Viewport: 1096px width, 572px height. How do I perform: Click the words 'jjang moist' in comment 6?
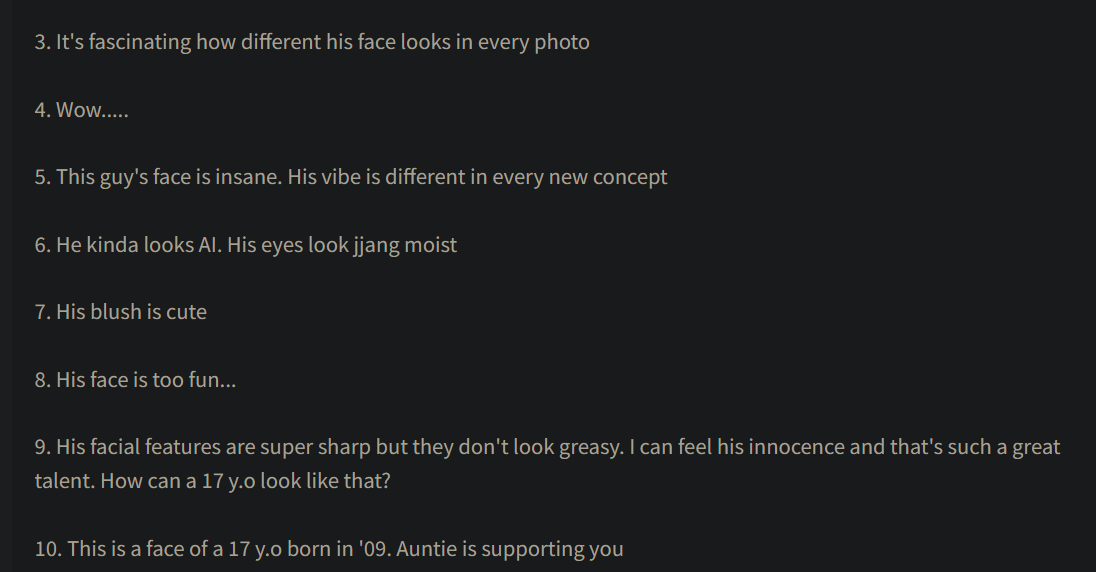405,245
